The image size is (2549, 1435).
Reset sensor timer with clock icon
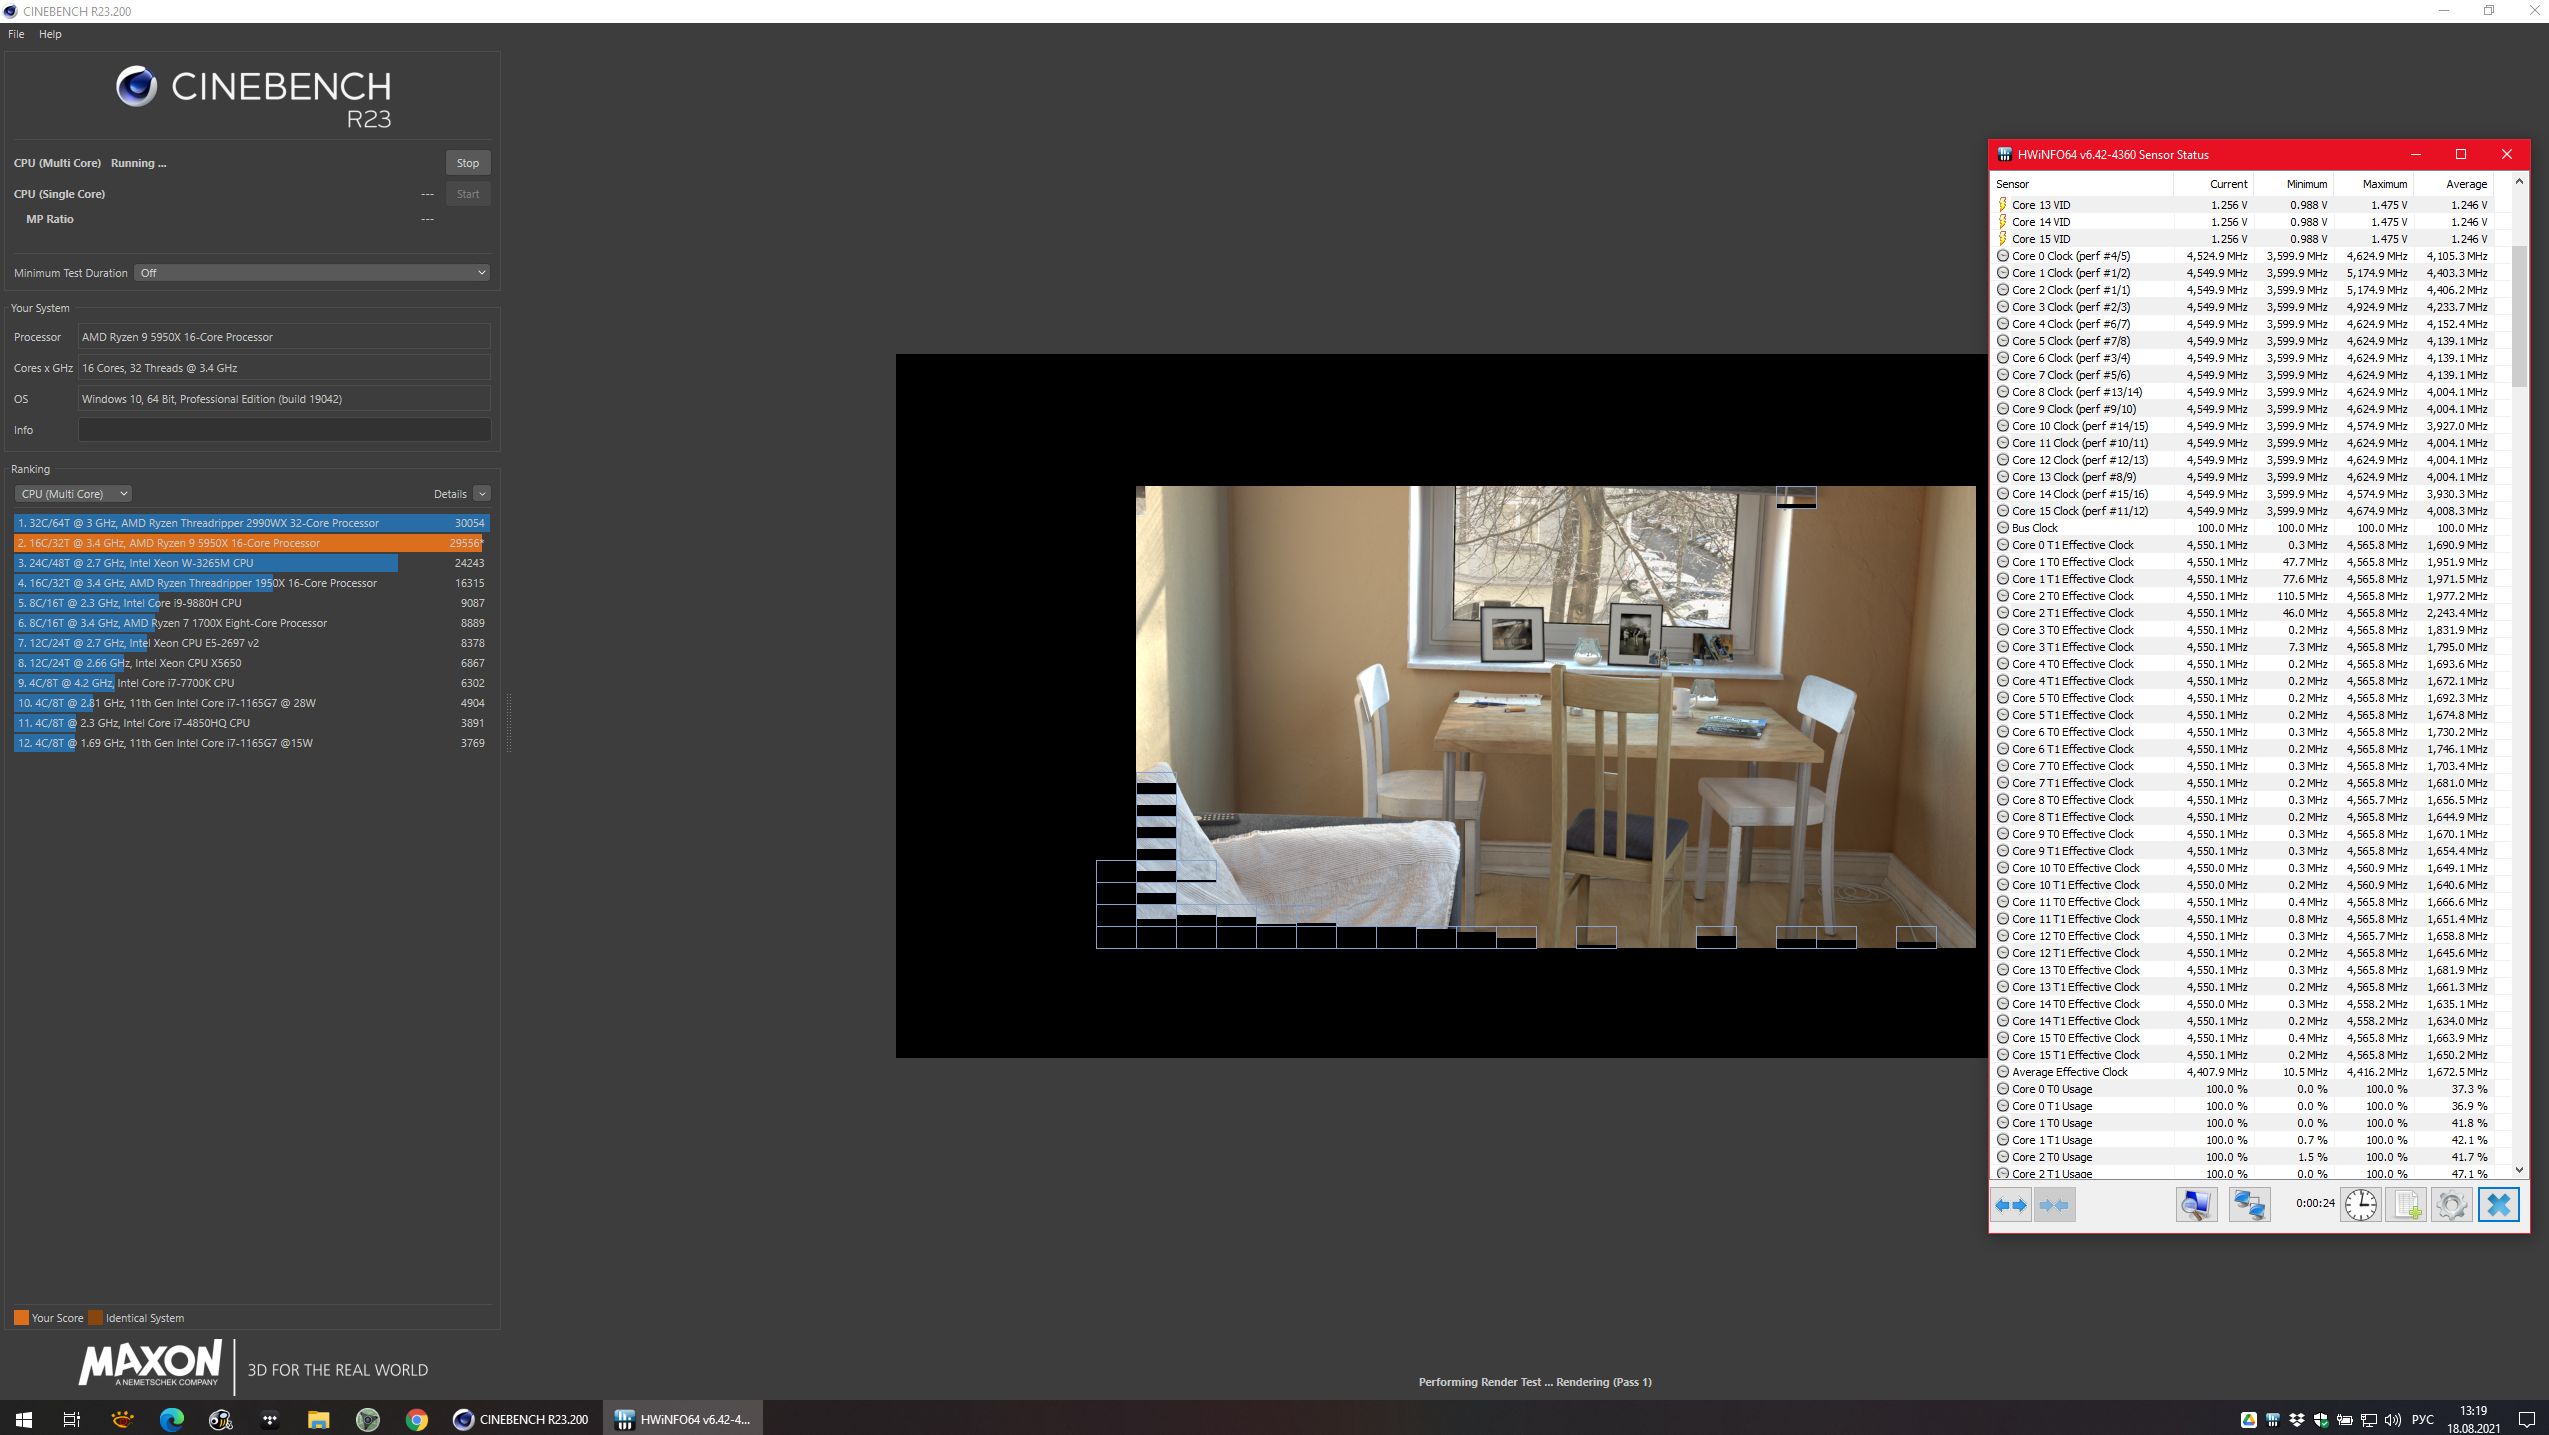click(x=2360, y=1205)
